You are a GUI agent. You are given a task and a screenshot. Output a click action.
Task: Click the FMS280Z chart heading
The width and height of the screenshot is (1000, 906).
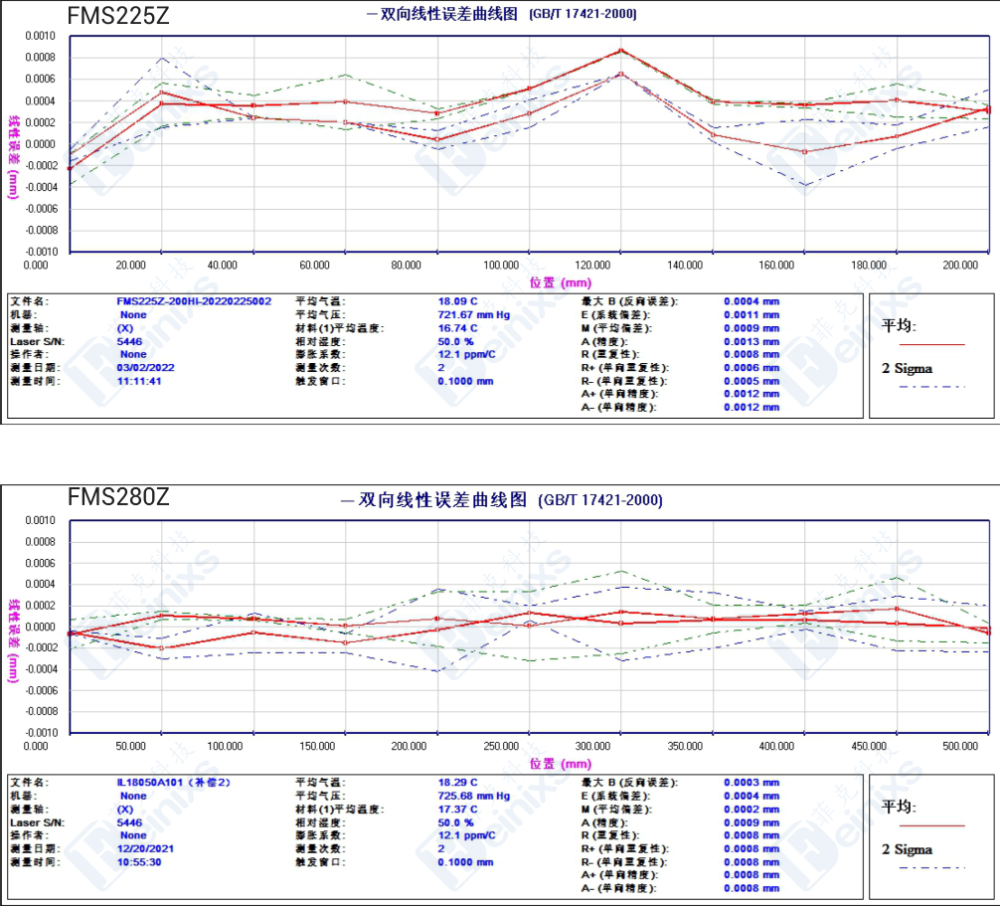pyautogui.click(x=118, y=497)
